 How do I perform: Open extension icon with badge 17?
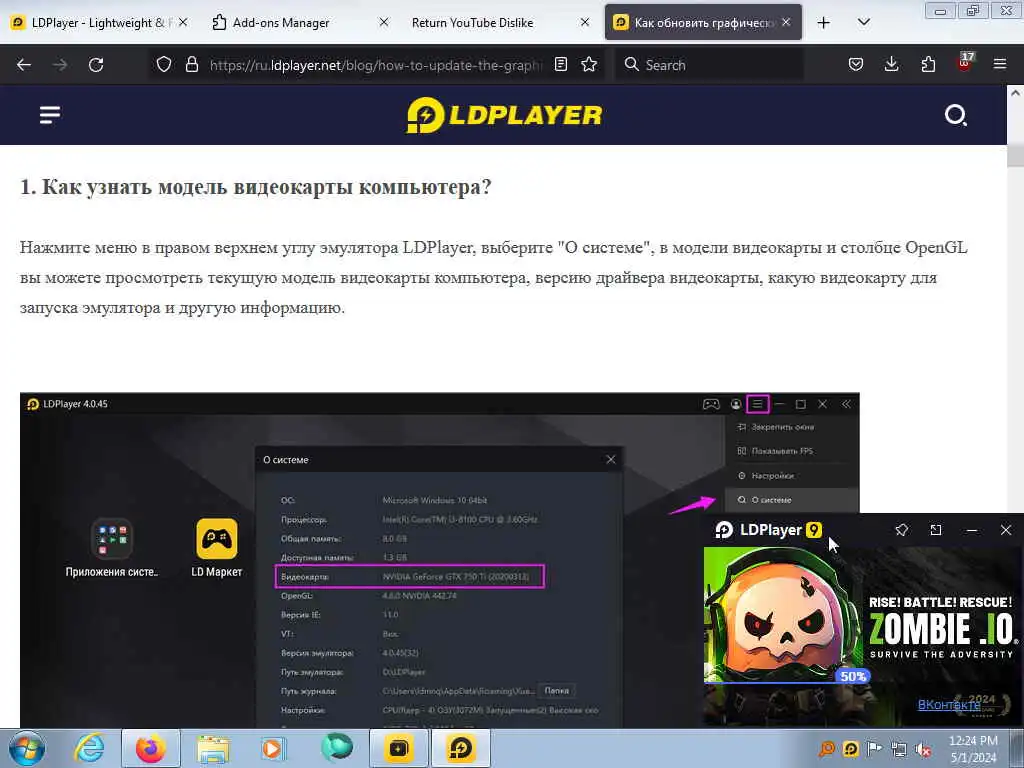[x=964, y=63]
